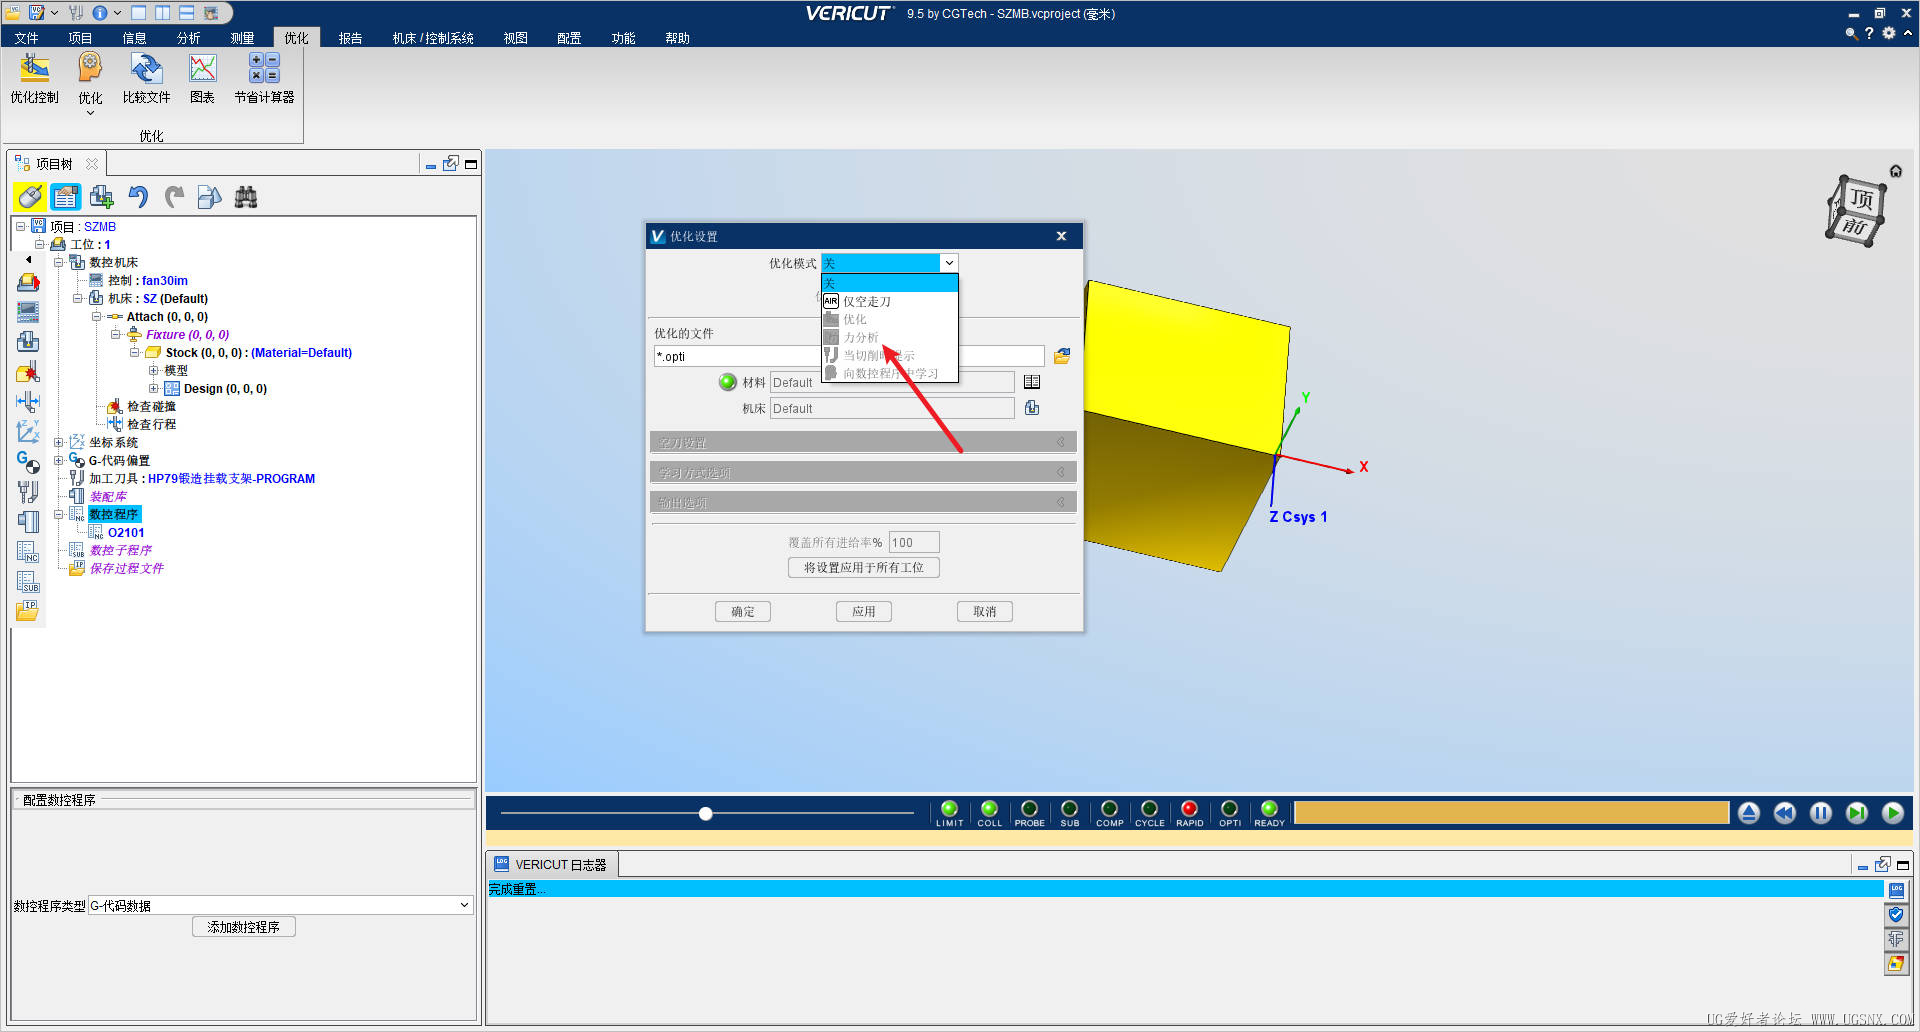Click the Home view icon in viewport
This screenshot has width=1920, height=1032.
(x=1895, y=171)
